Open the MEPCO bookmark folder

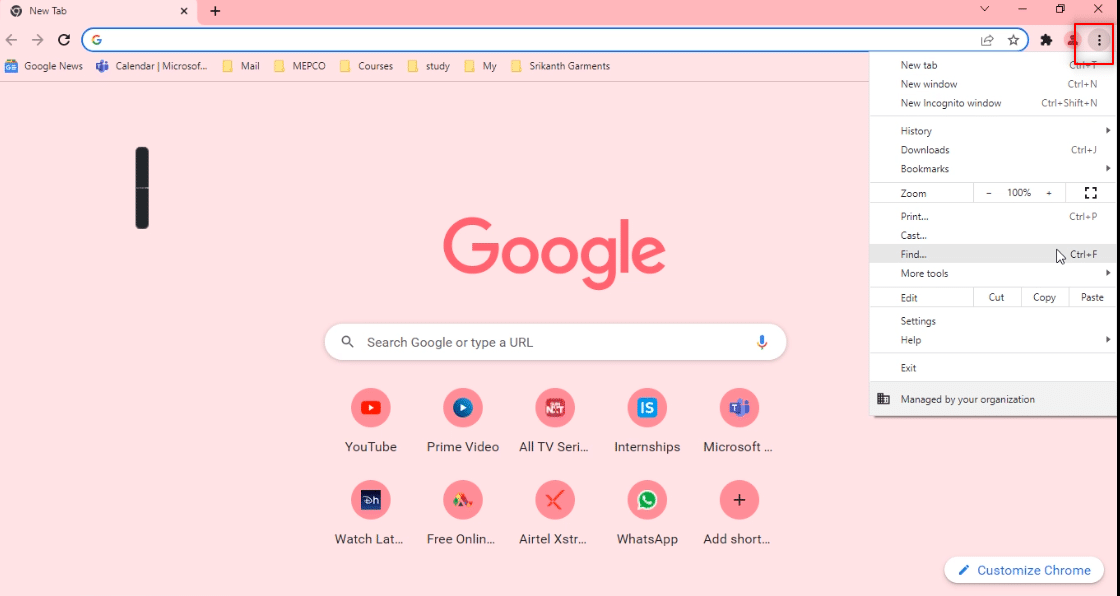(x=299, y=66)
